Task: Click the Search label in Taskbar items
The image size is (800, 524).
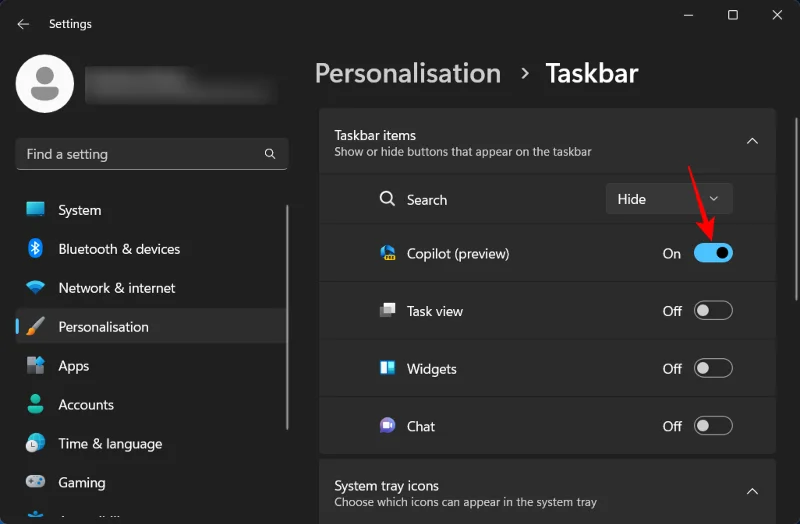Action: (427, 199)
